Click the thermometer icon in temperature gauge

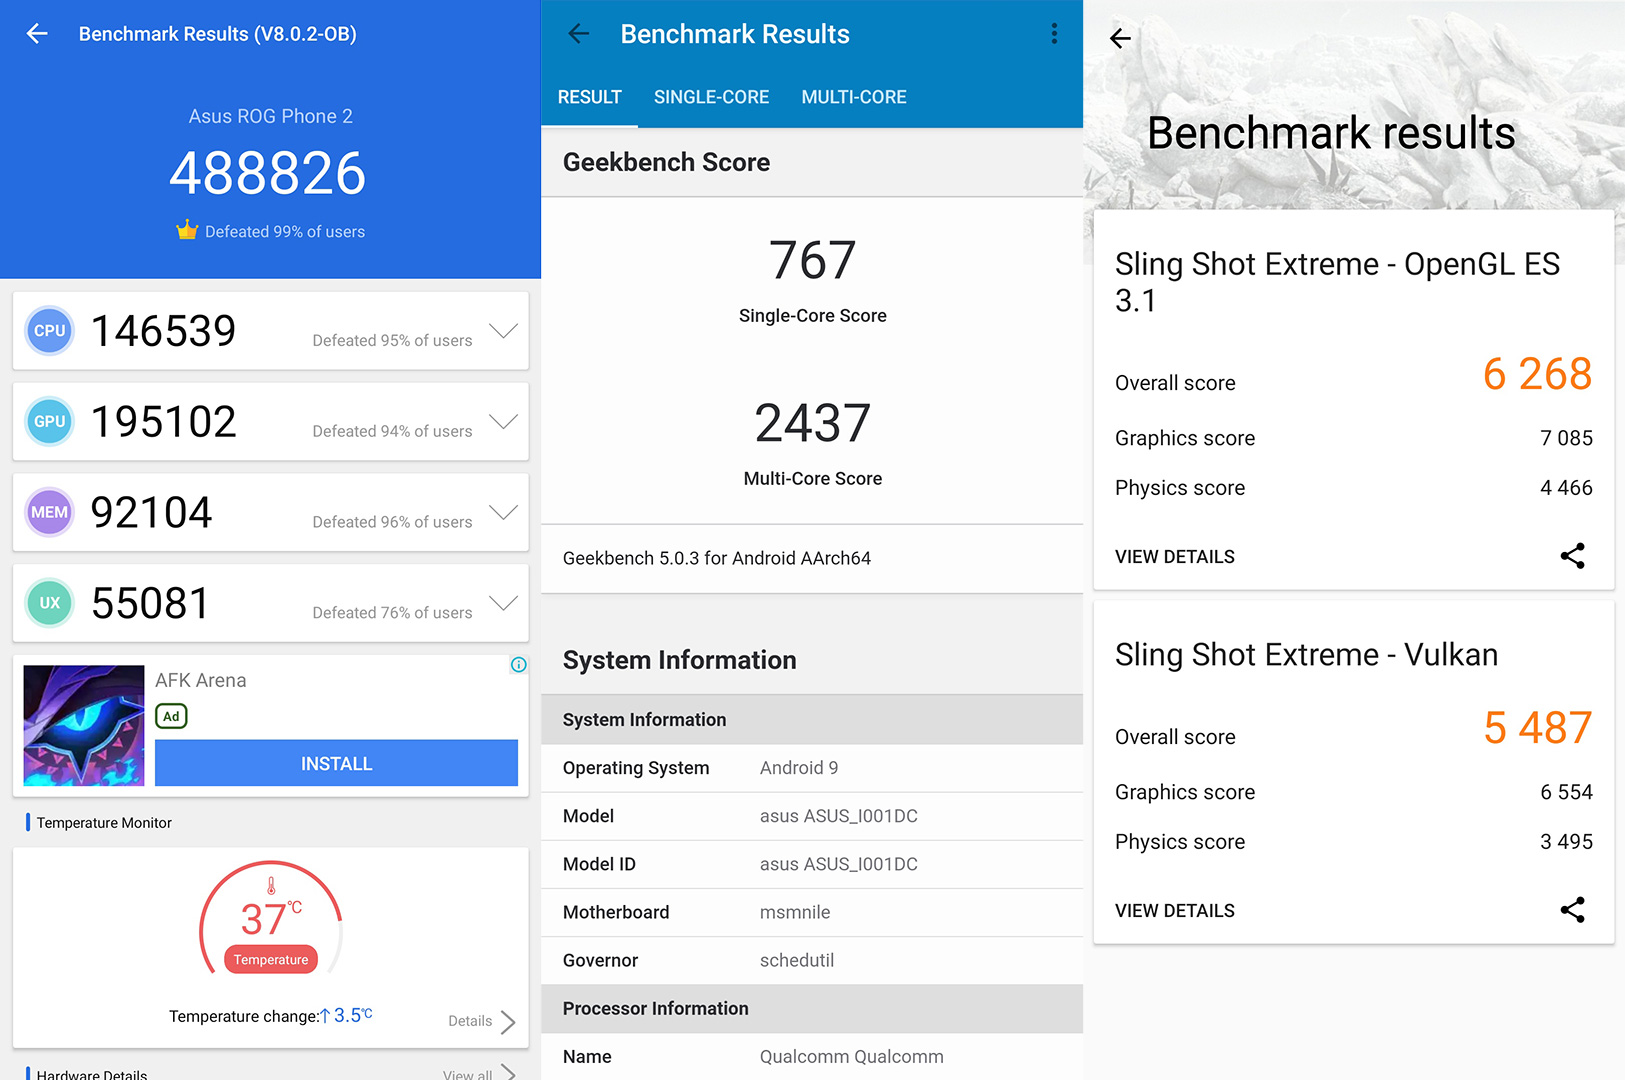tap(271, 886)
